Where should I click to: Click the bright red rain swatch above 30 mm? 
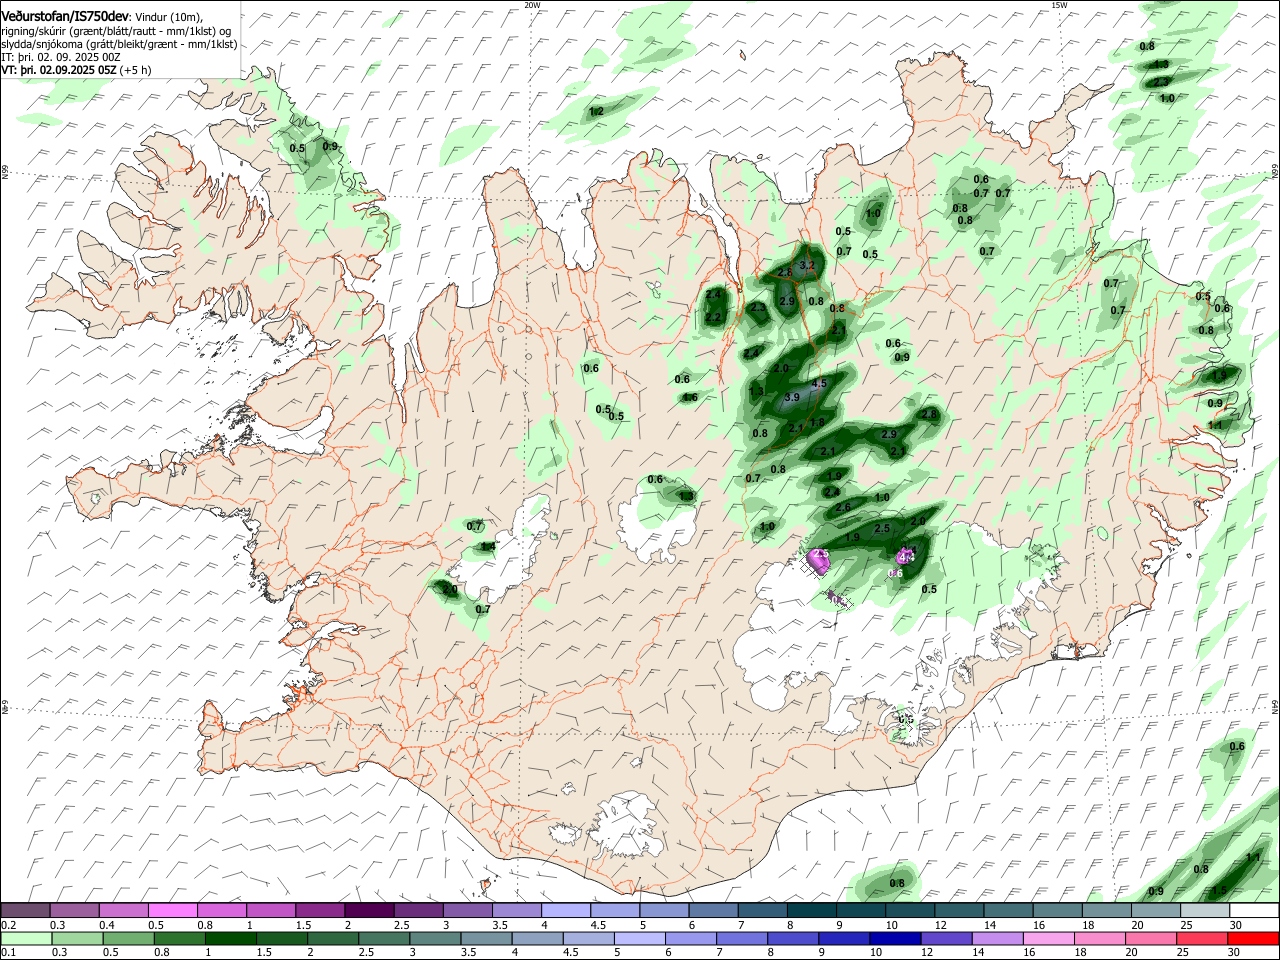point(1254,938)
